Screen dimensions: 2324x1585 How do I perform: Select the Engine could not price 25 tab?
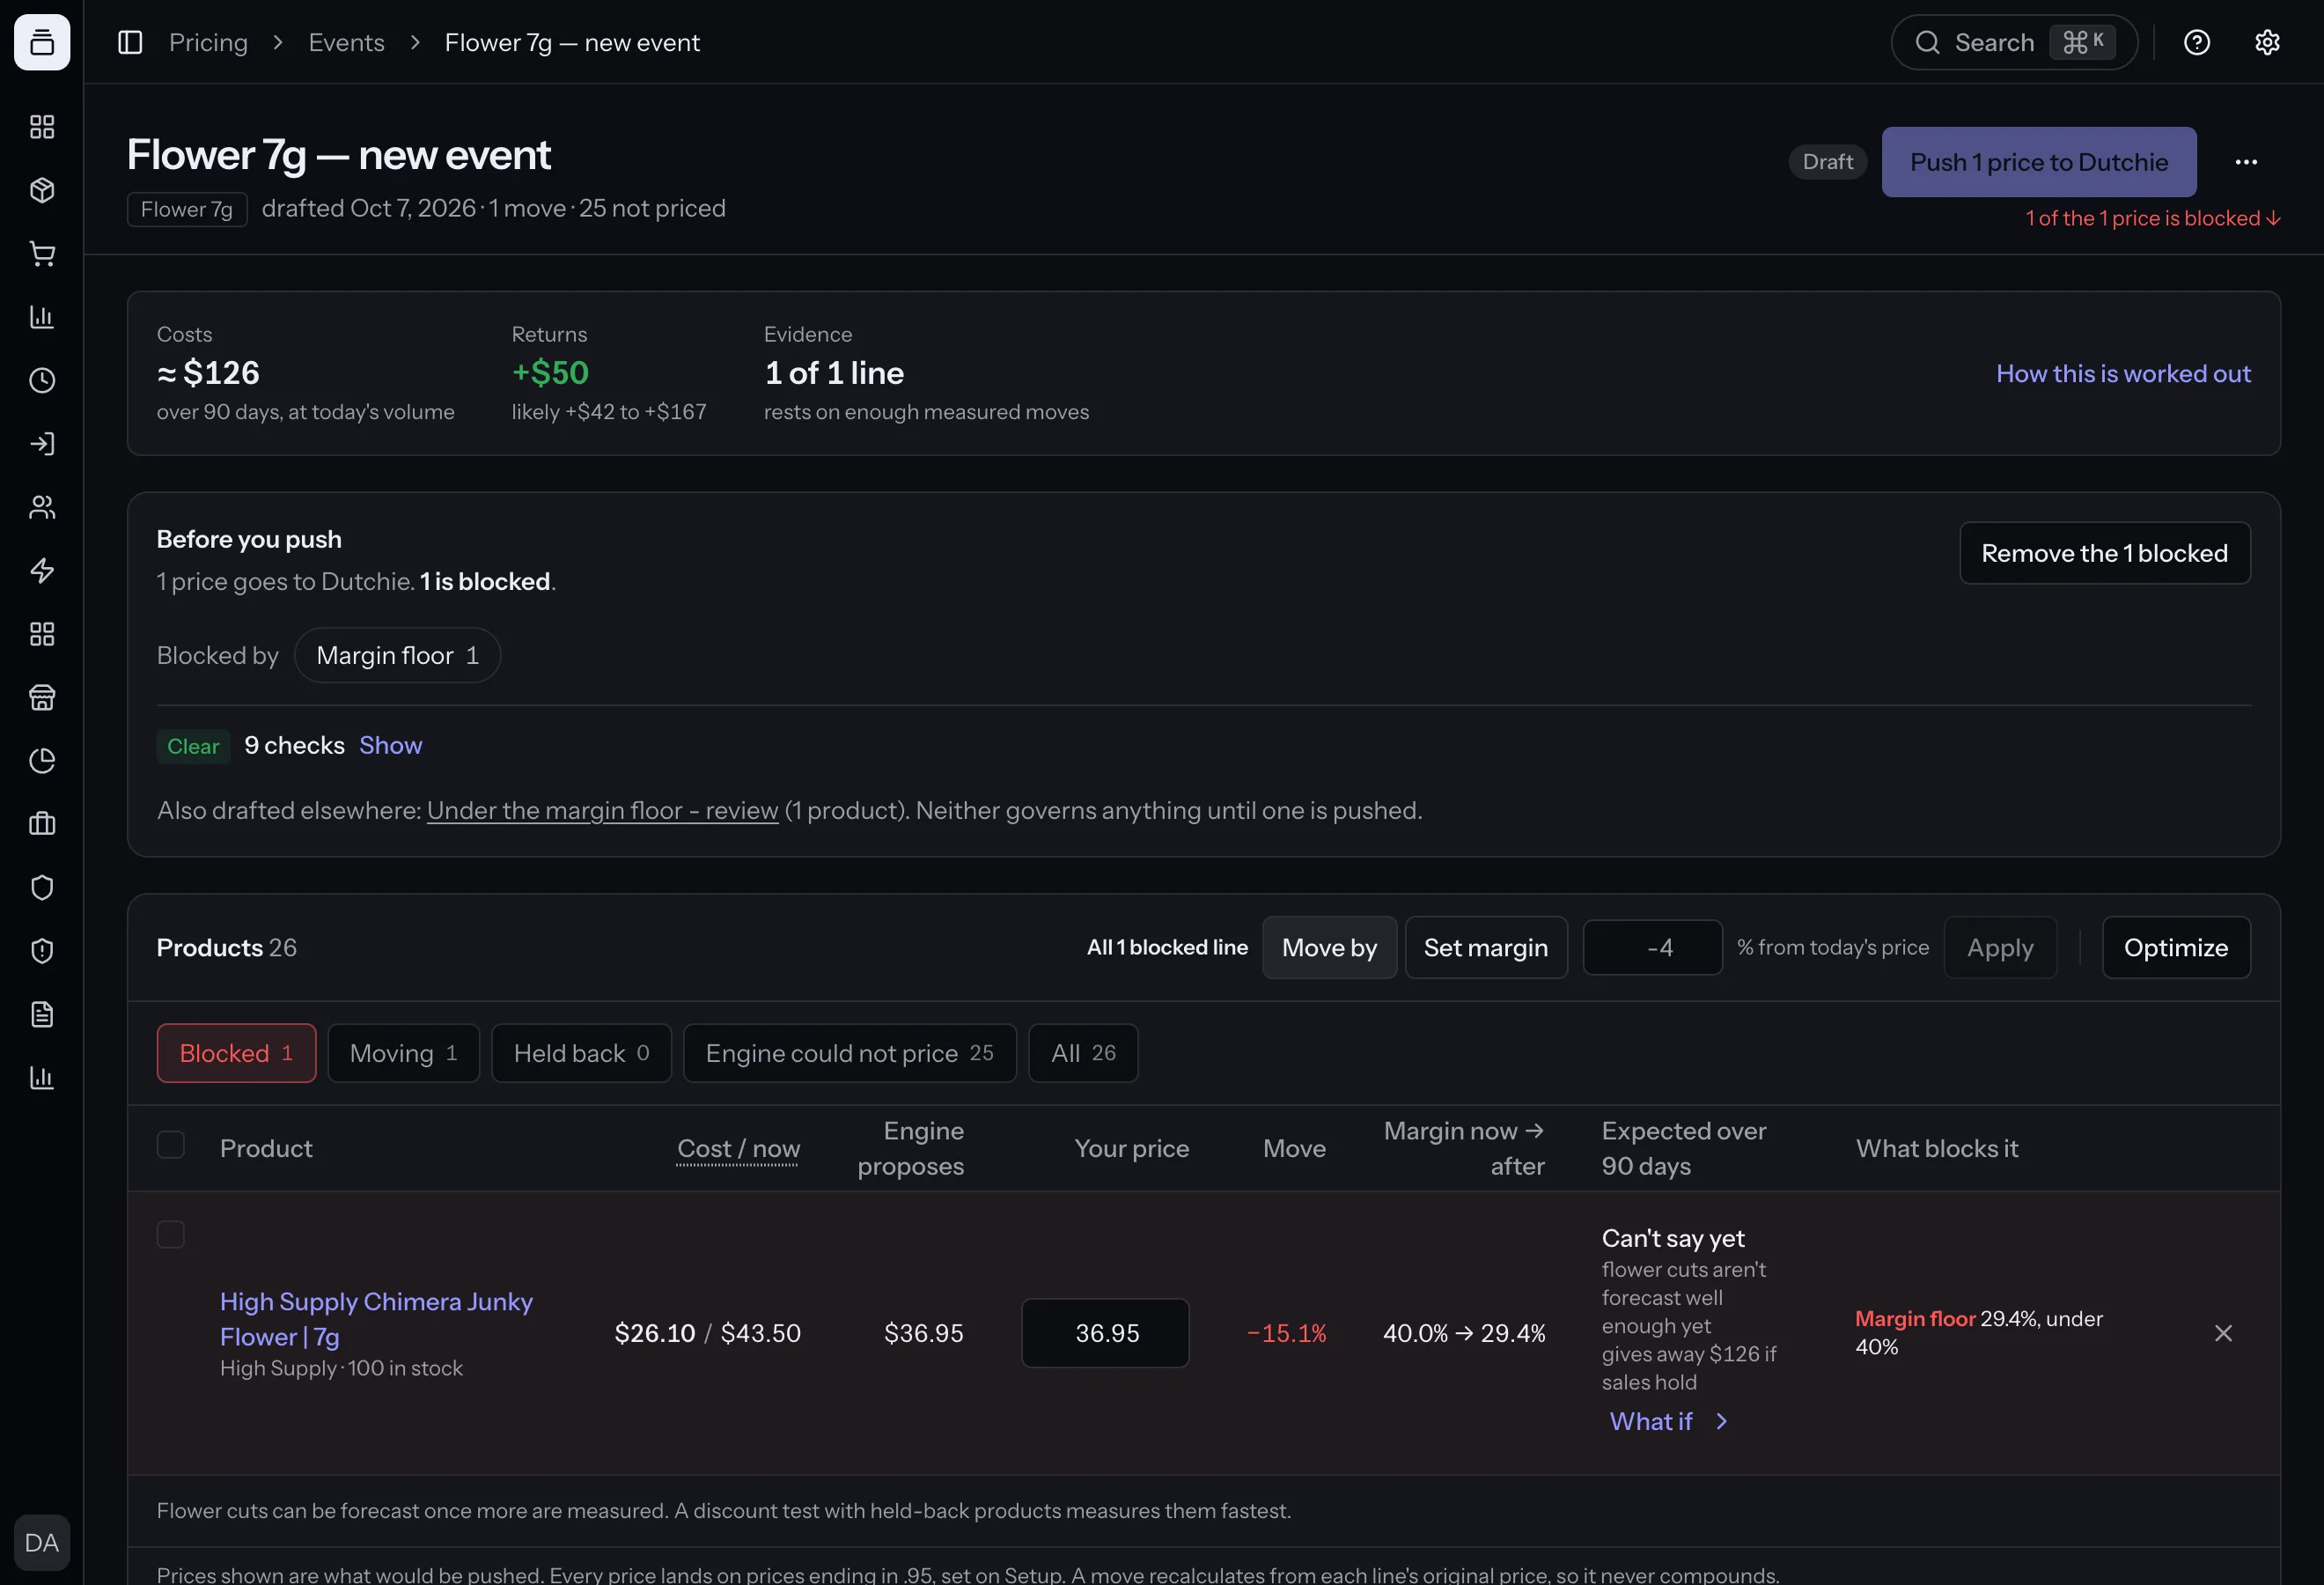[850, 1053]
